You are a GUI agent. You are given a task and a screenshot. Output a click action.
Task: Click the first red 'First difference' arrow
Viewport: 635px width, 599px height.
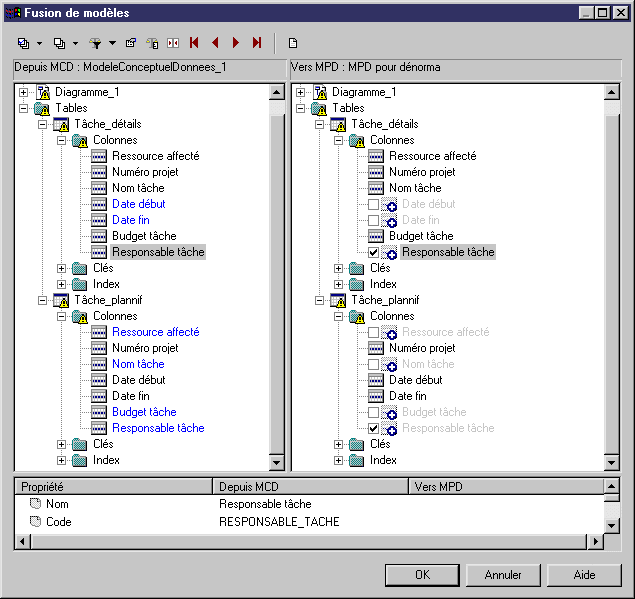tap(194, 43)
